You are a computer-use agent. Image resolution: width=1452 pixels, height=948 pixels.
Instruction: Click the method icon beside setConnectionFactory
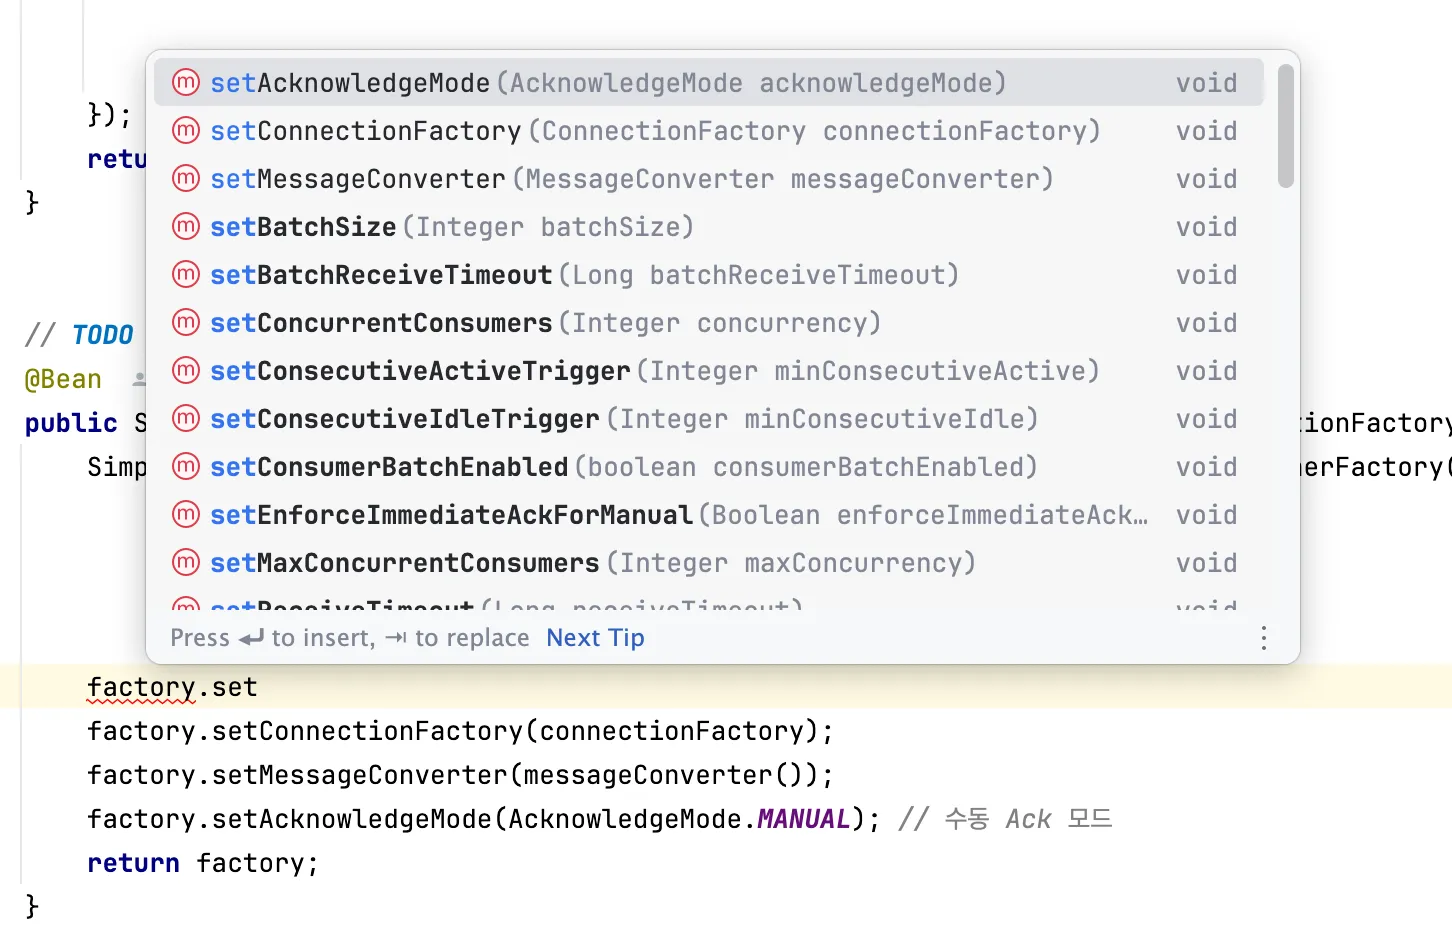click(x=186, y=130)
